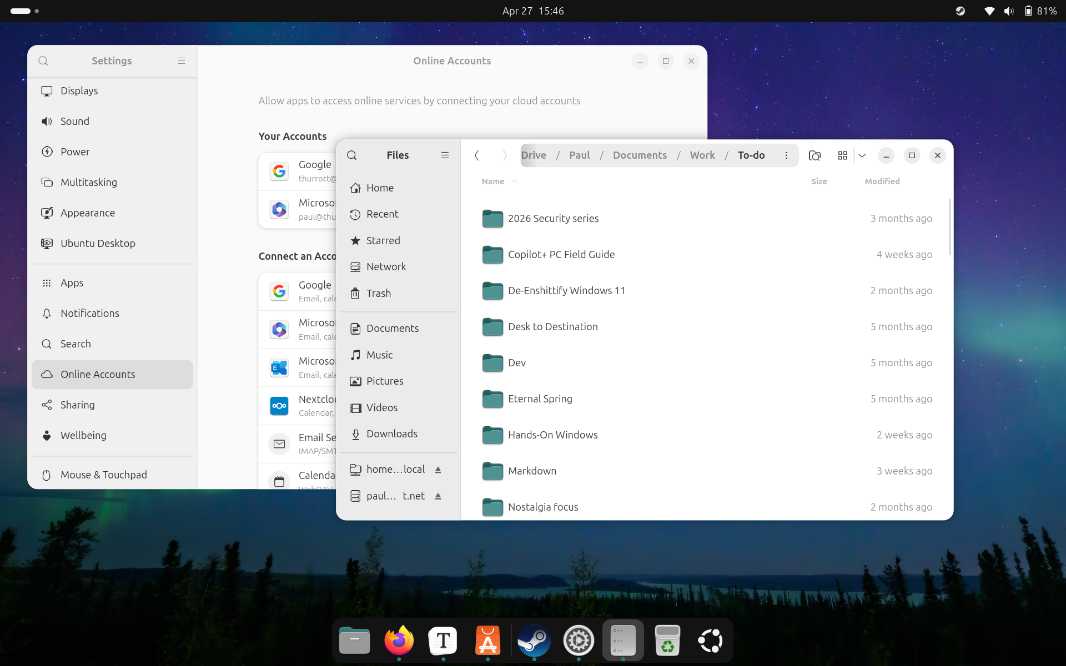Image resolution: width=1066 pixels, height=666 pixels.
Task: Open Steam from the dock
Action: pyautogui.click(x=533, y=640)
